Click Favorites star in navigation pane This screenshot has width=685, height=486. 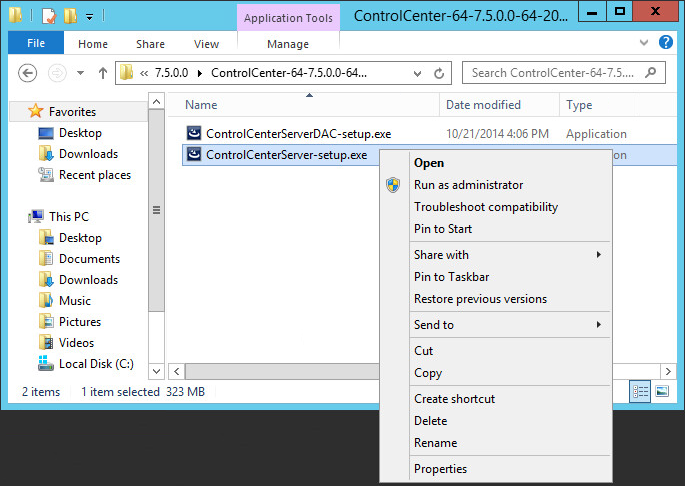35,111
